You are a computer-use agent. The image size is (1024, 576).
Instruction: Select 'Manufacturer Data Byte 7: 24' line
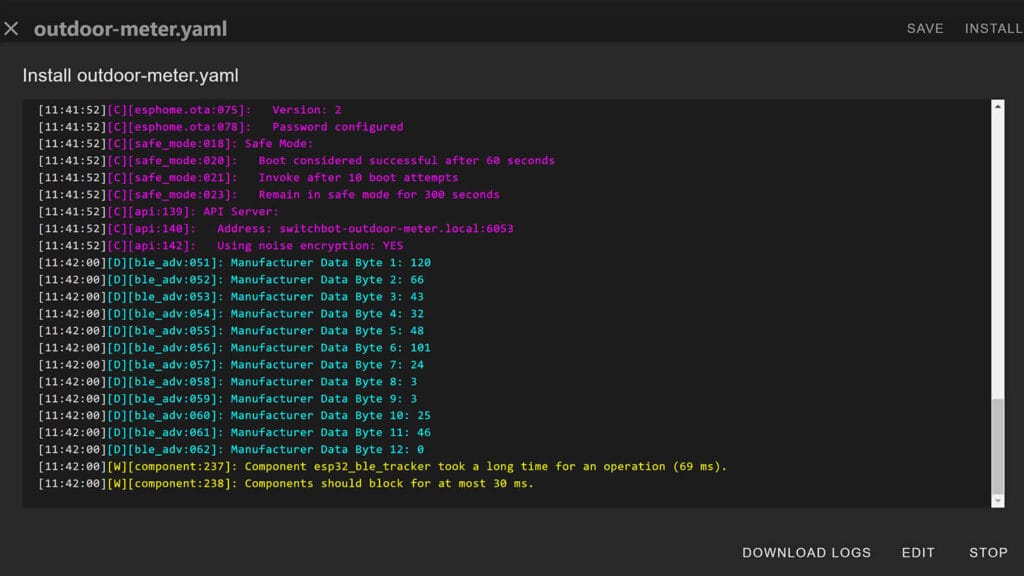pyautogui.click(x=231, y=364)
